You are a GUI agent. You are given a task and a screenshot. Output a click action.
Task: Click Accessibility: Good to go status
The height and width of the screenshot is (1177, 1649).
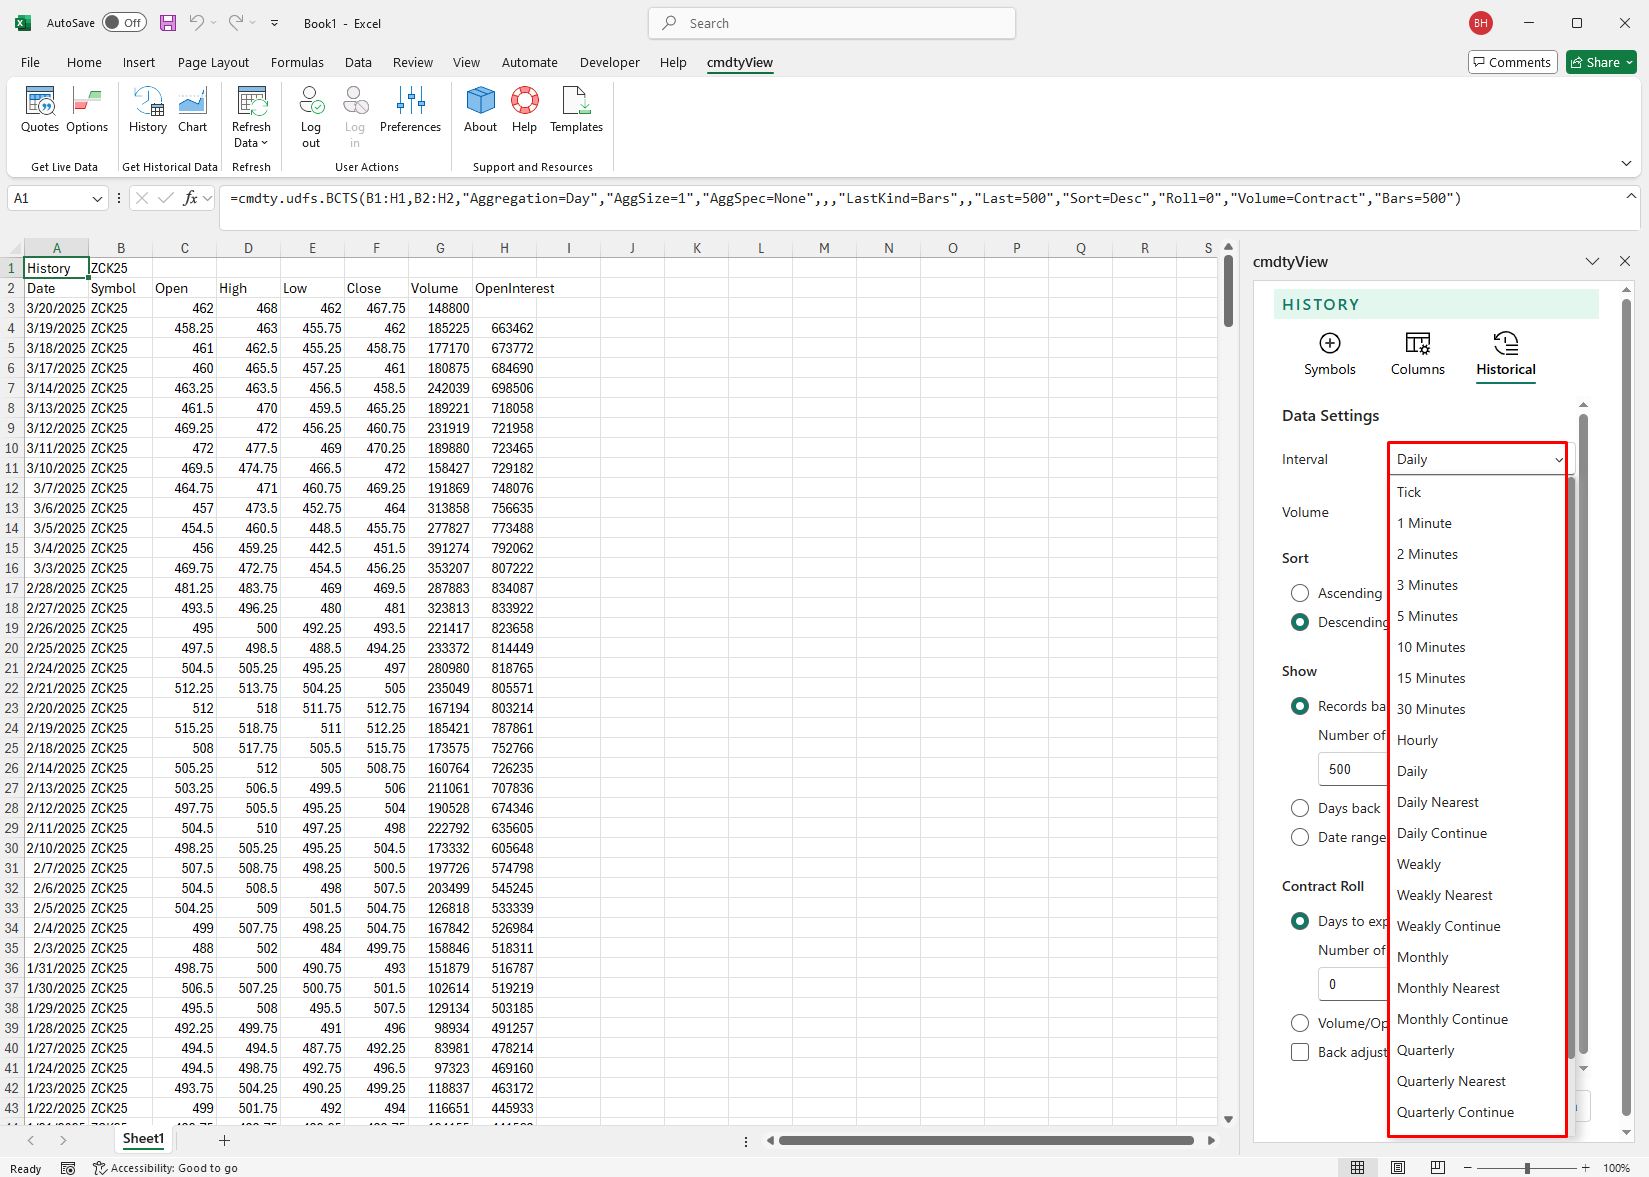(x=165, y=1168)
